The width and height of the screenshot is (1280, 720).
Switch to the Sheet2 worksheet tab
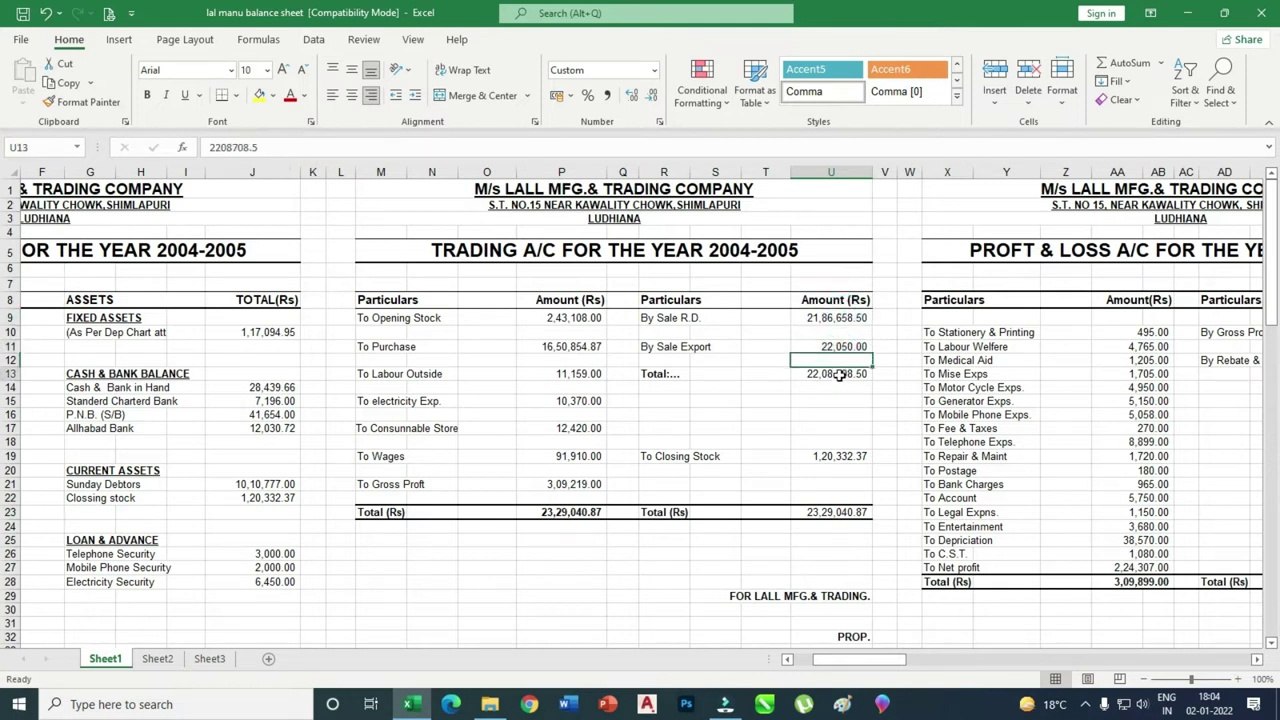point(157,659)
